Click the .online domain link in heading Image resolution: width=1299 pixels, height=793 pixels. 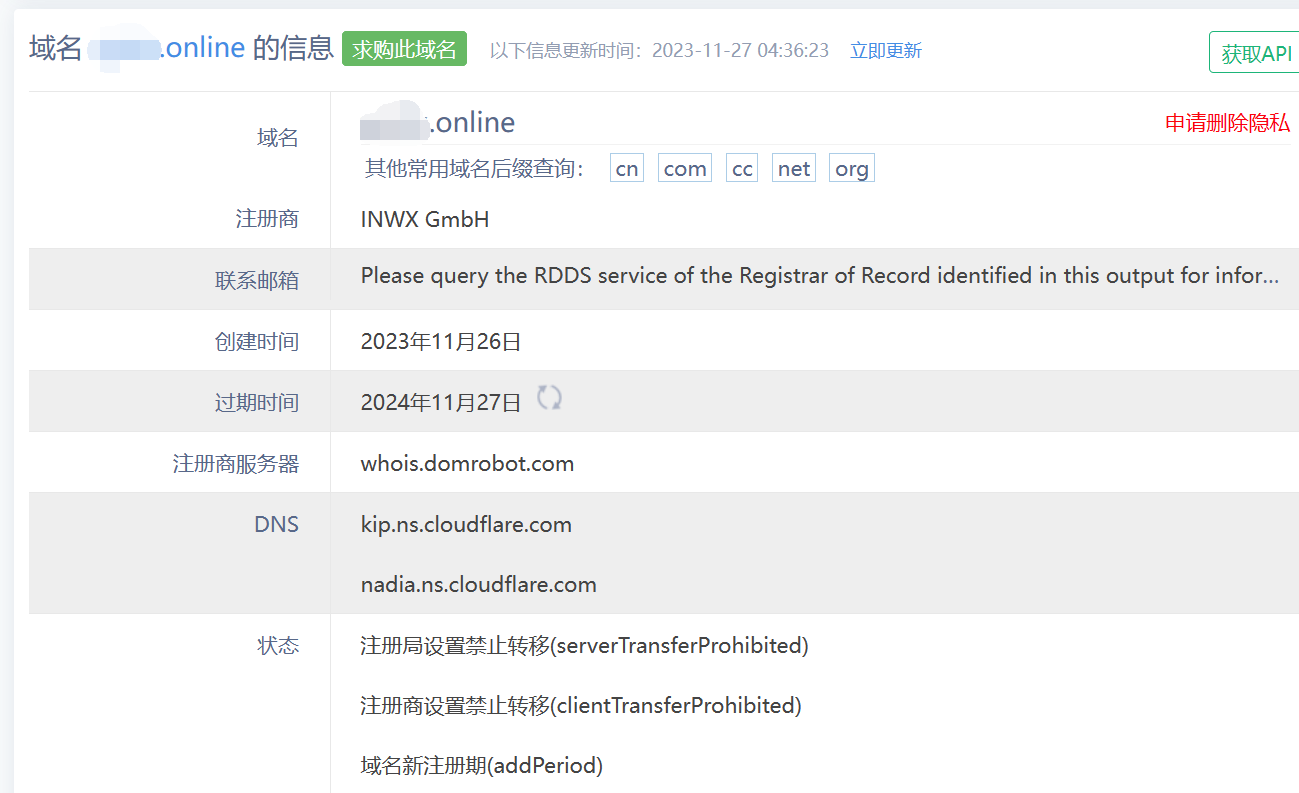pos(202,48)
